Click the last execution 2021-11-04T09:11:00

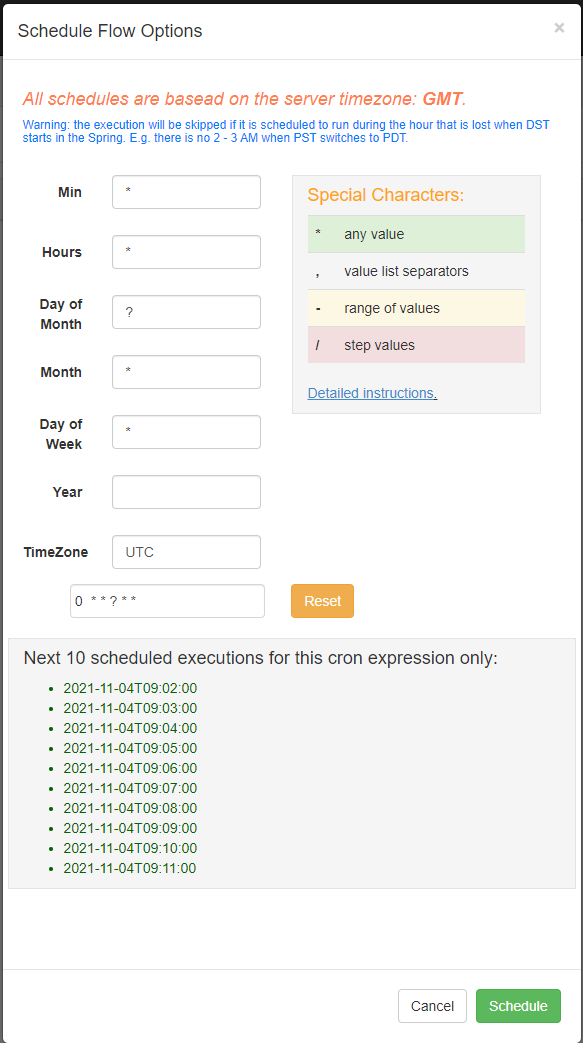130,868
